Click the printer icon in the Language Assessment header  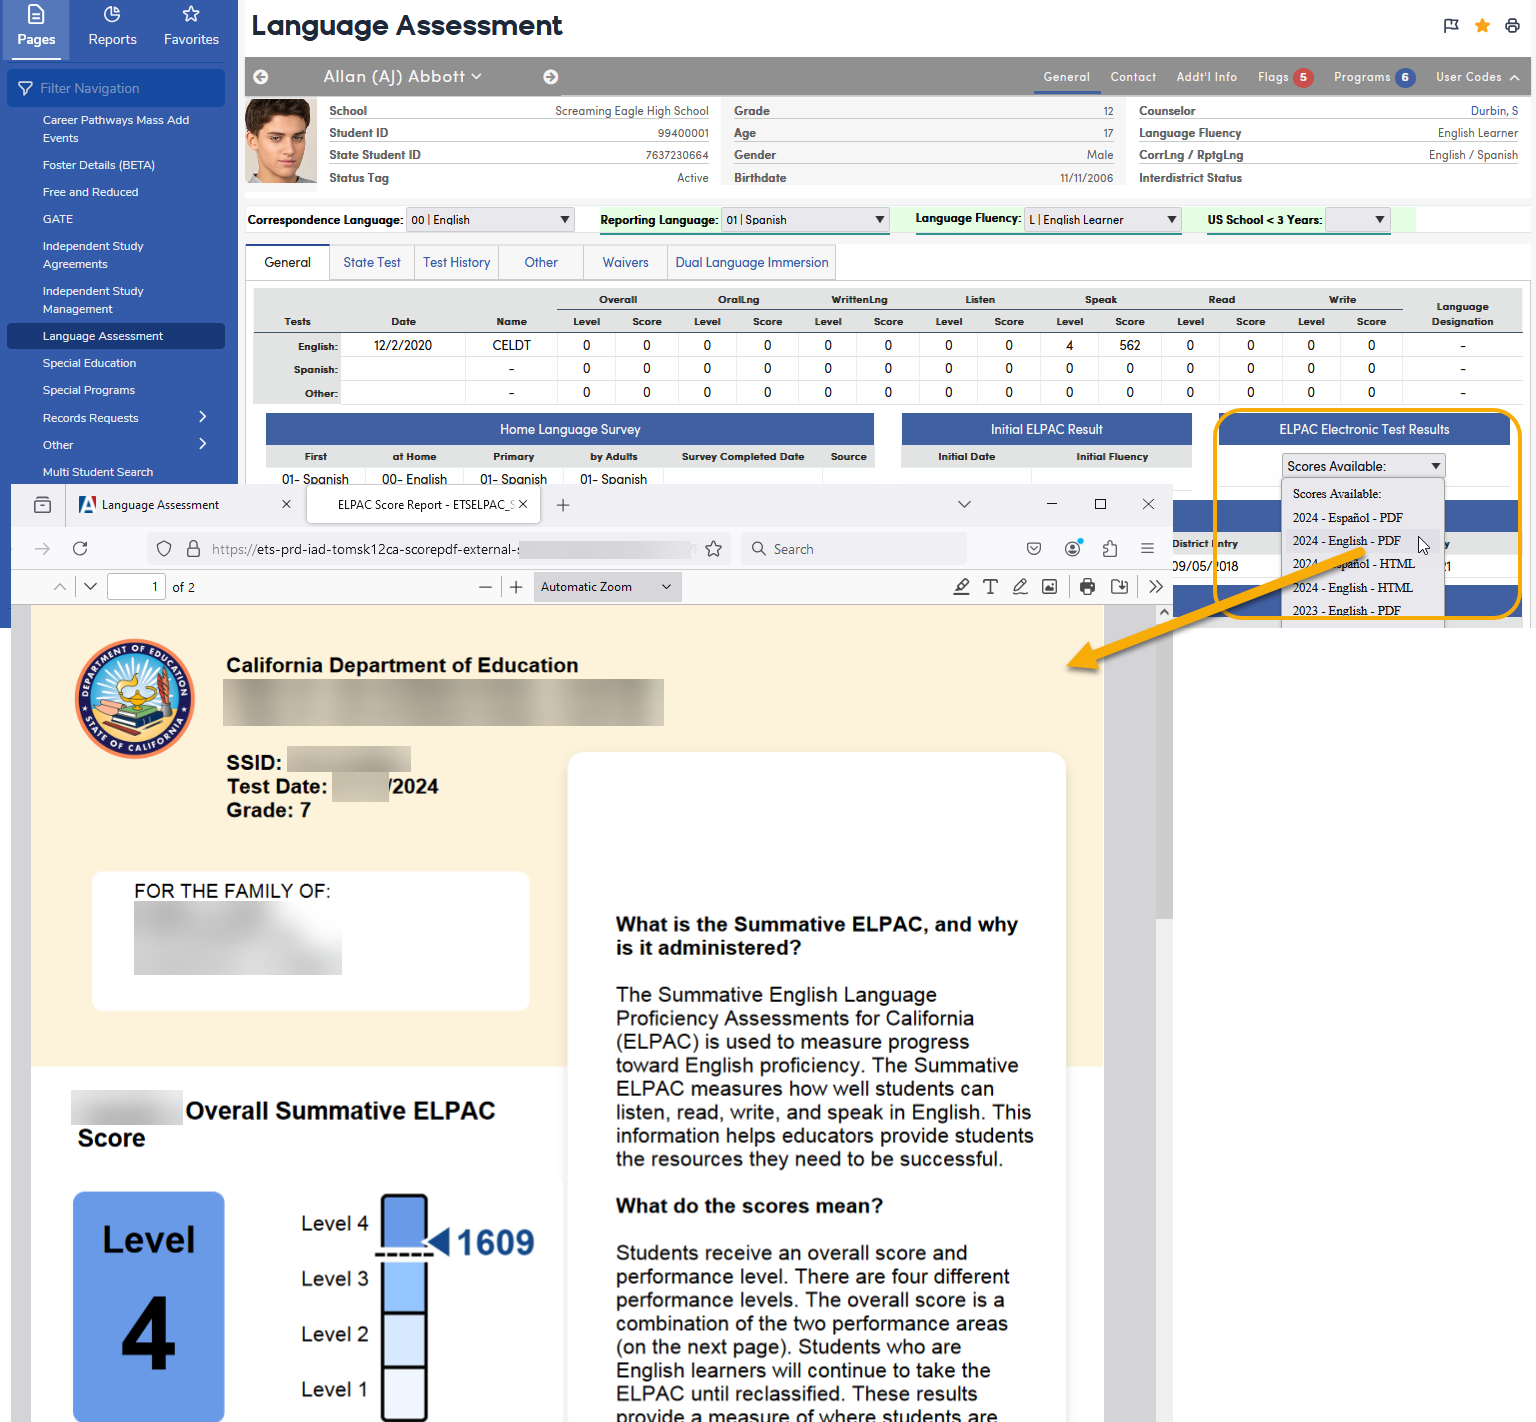[x=1512, y=25]
